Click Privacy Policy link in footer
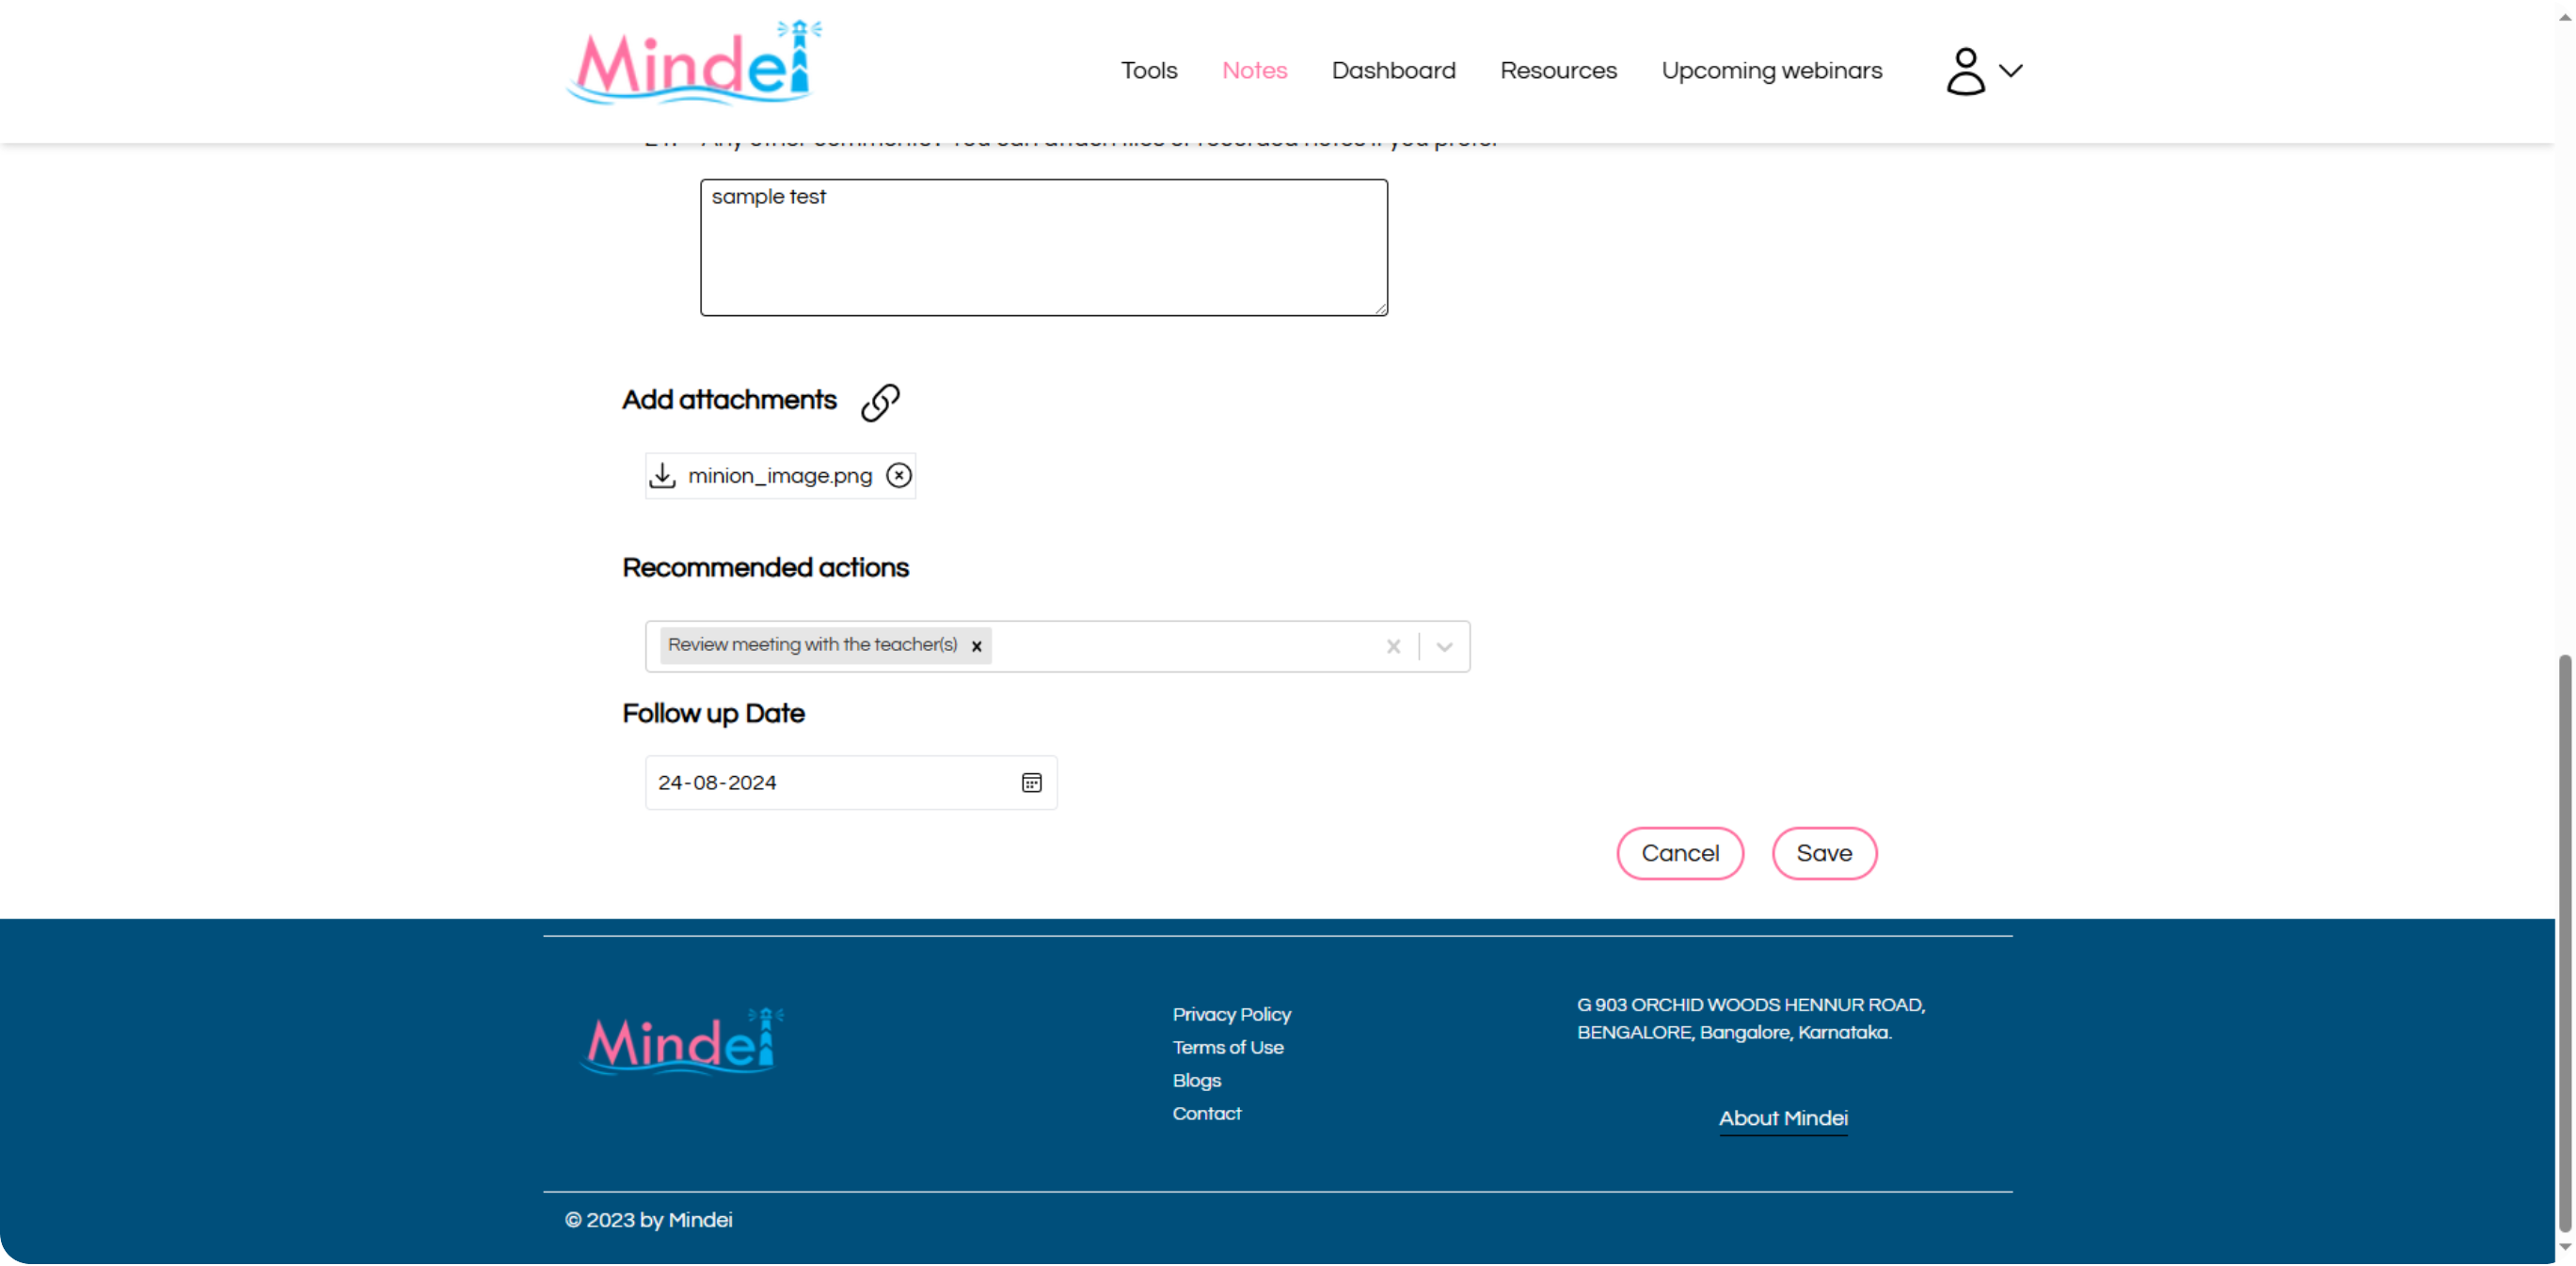2576x1266 pixels. [1232, 1015]
